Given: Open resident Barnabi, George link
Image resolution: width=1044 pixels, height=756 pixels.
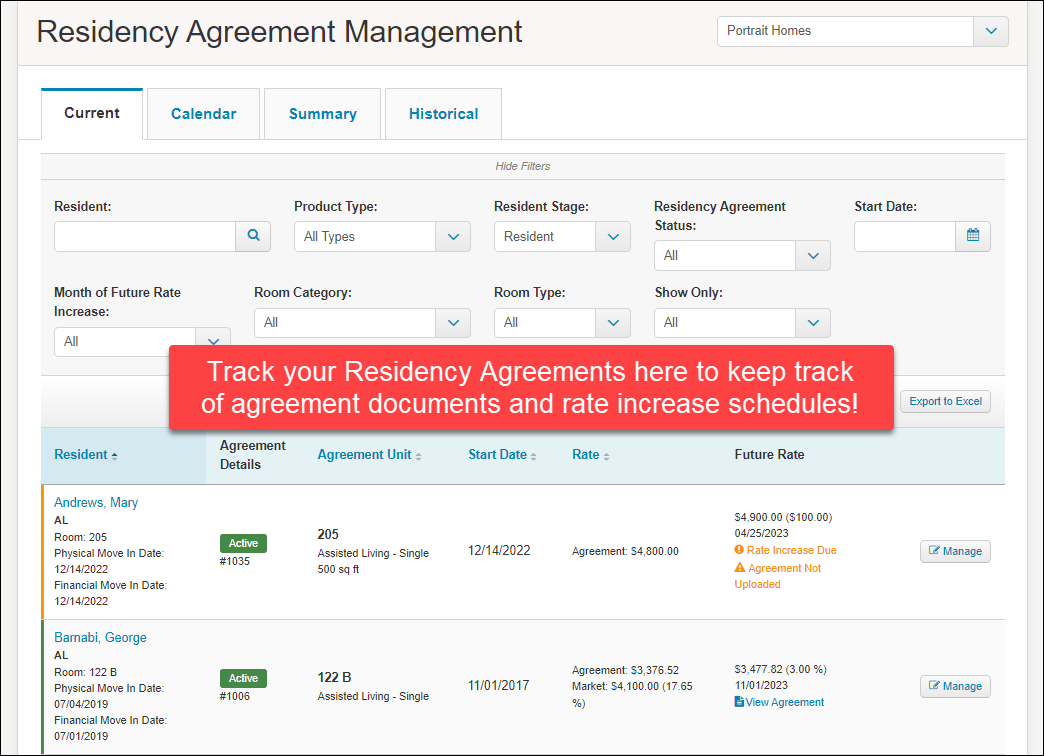Looking at the screenshot, I should 100,637.
